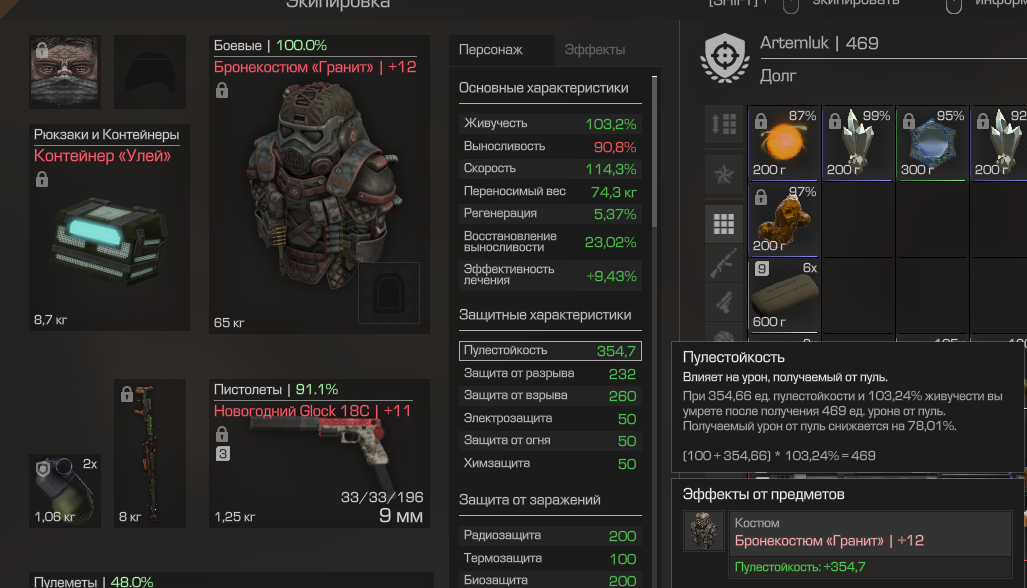Image resolution: width=1027 pixels, height=588 pixels.
Task: Click lock icon on the 87% artifact
Action: tap(760, 121)
